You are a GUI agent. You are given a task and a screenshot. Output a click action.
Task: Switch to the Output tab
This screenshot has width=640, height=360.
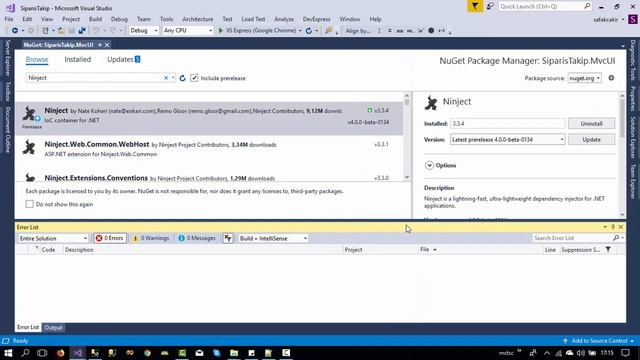tap(53, 327)
